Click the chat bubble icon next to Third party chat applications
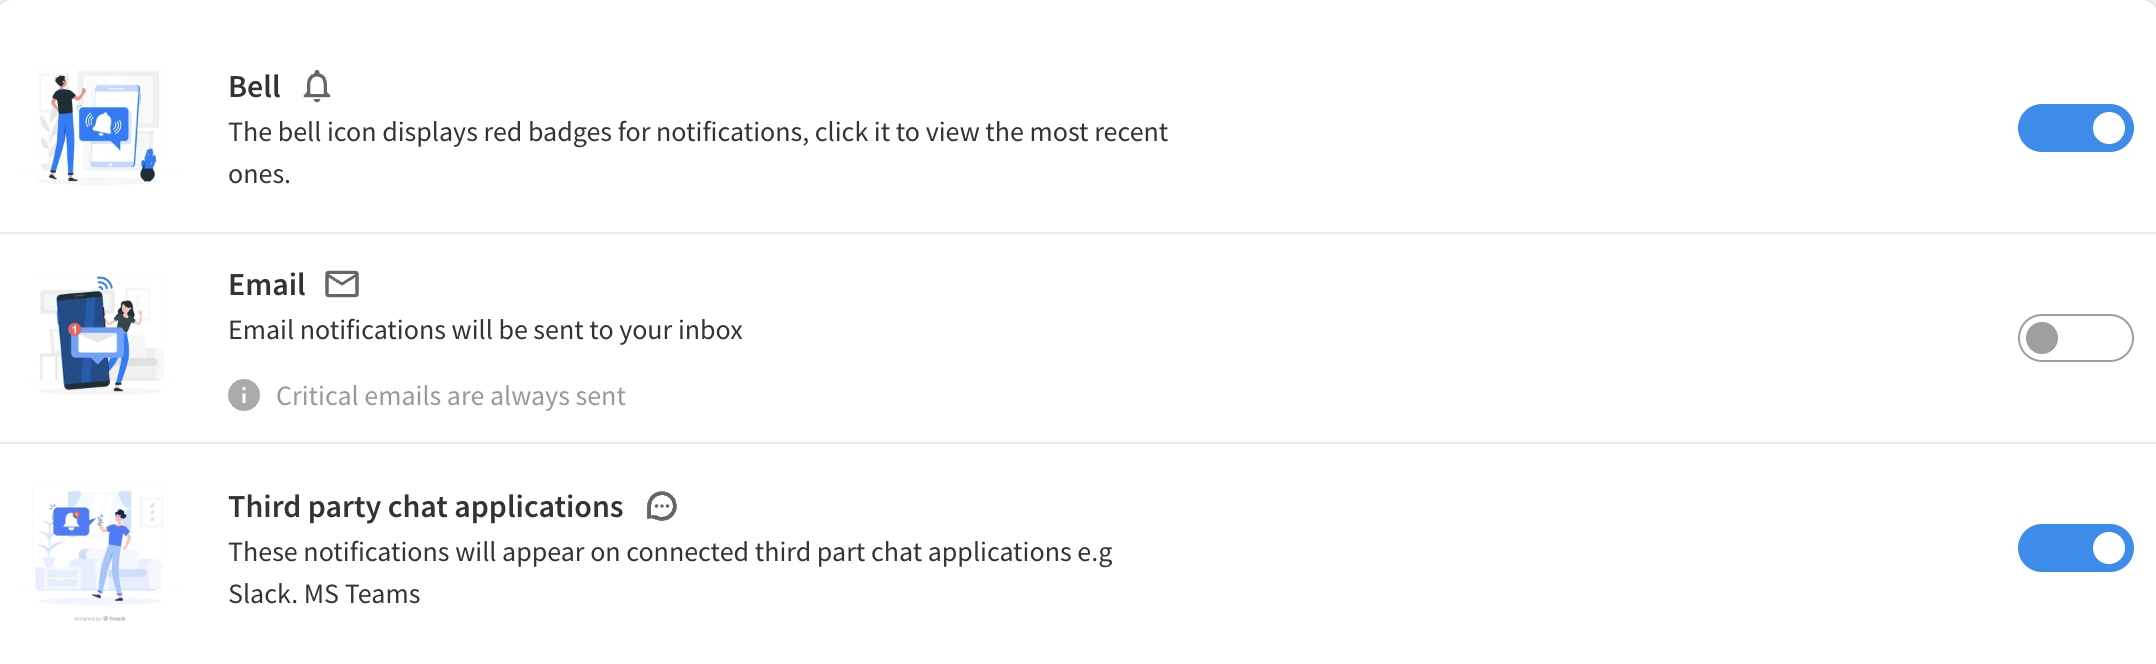2156x664 pixels. coord(661,507)
